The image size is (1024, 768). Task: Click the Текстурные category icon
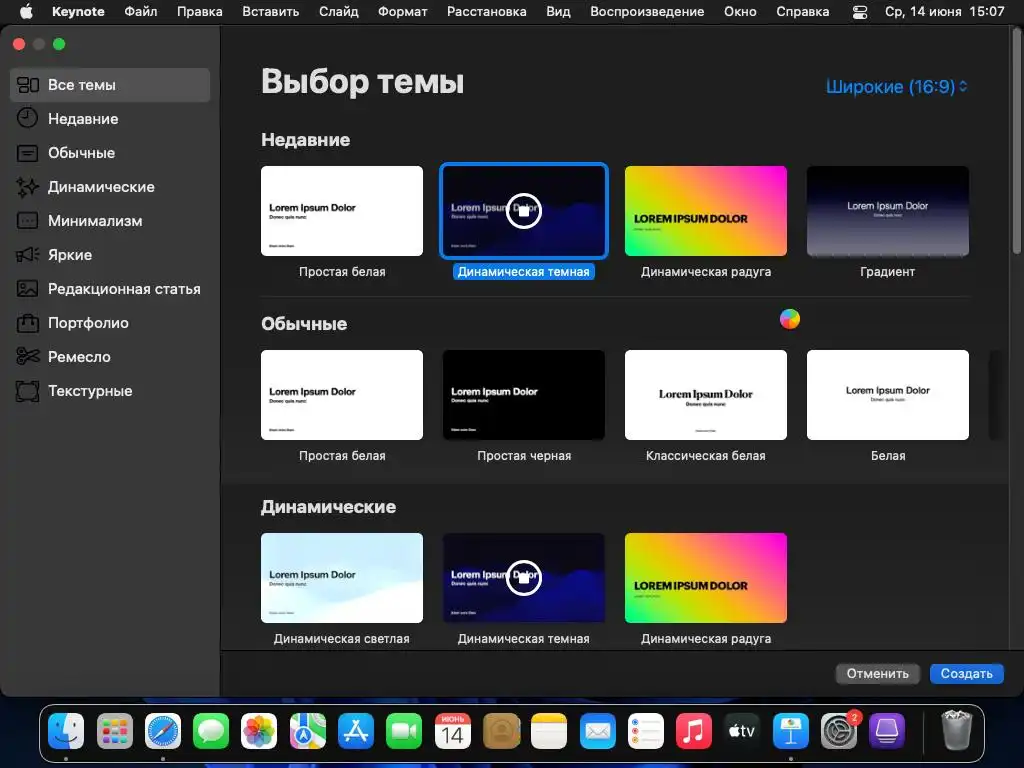point(27,391)
